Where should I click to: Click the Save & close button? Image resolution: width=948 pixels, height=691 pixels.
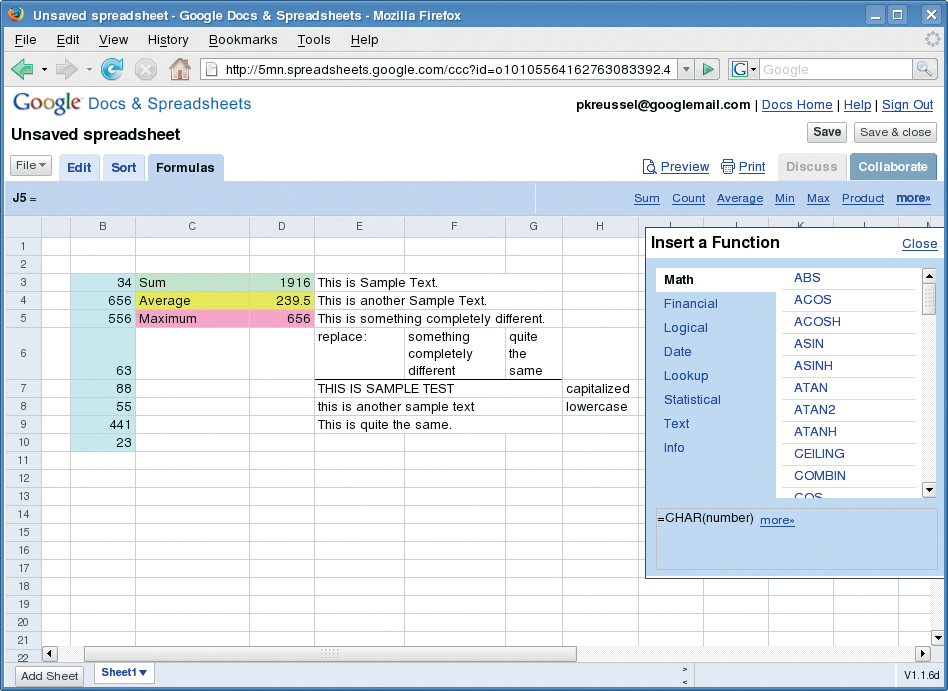coord(895,132)
